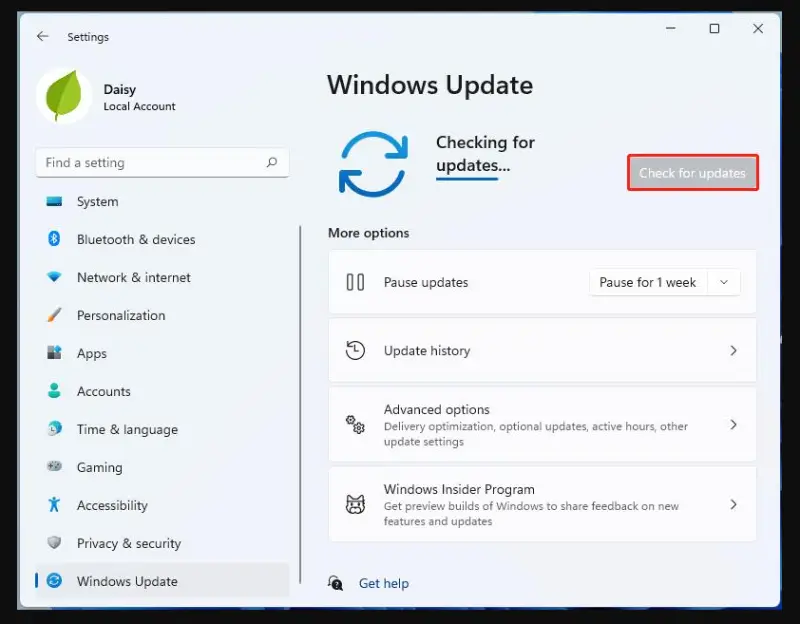Click the Windows Update page heading
The height and width of the screenshot is (624, 800).
[x=430, y=85]
